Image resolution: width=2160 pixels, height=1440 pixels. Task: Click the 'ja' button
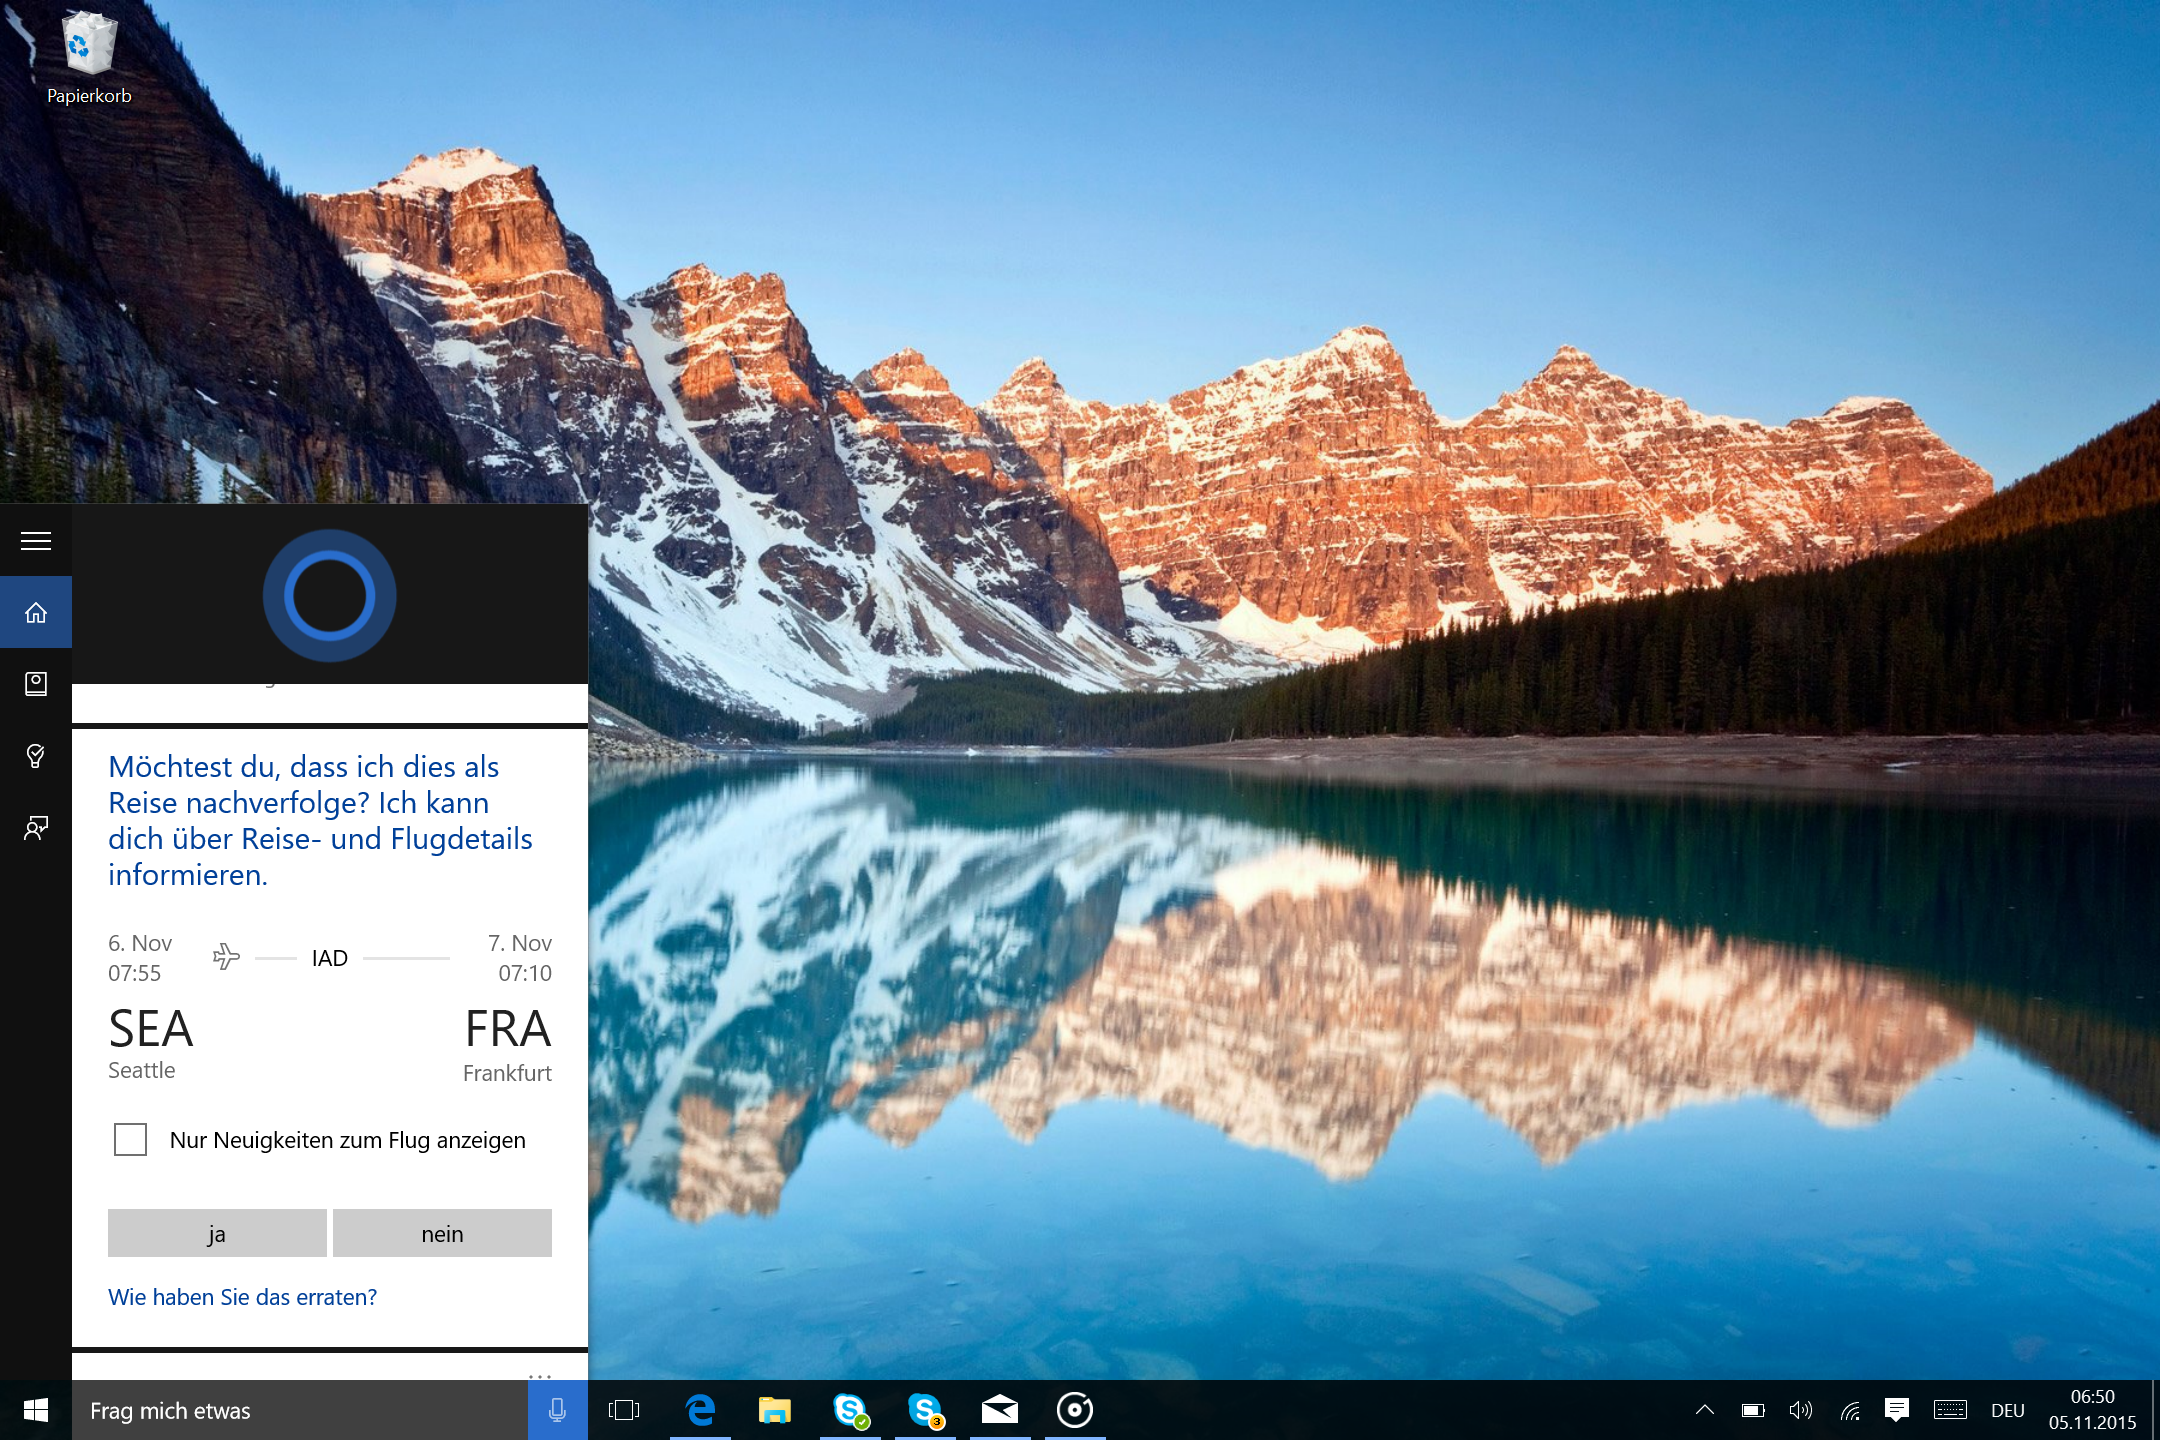[x=217, y=1233]
